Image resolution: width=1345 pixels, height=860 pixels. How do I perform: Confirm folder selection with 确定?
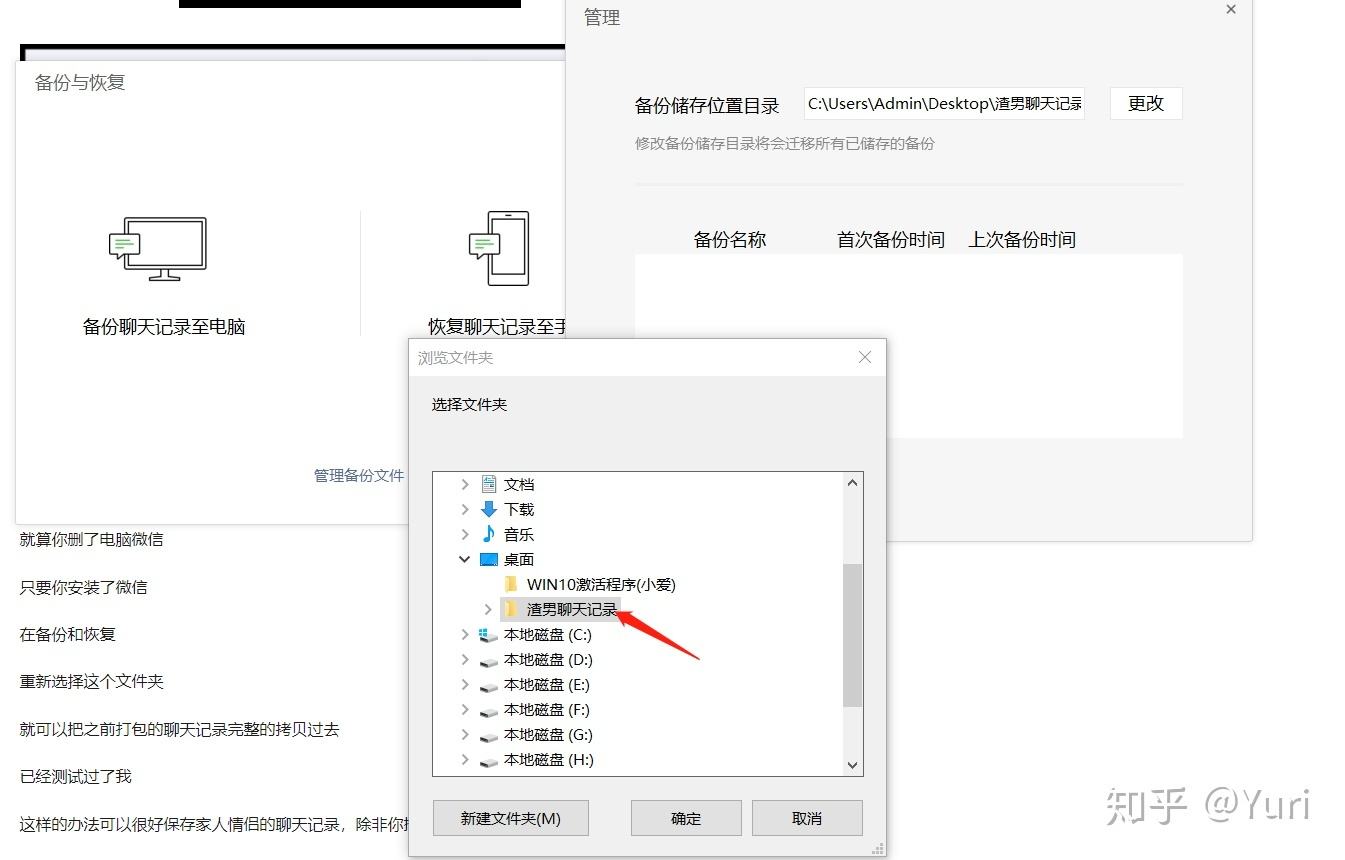686,818
